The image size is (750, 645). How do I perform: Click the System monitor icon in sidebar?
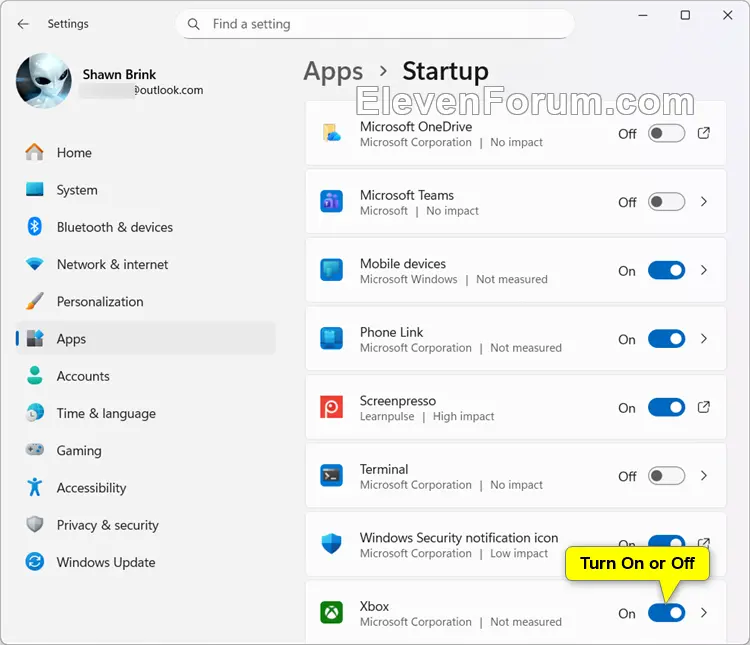[x=34, y=189]
